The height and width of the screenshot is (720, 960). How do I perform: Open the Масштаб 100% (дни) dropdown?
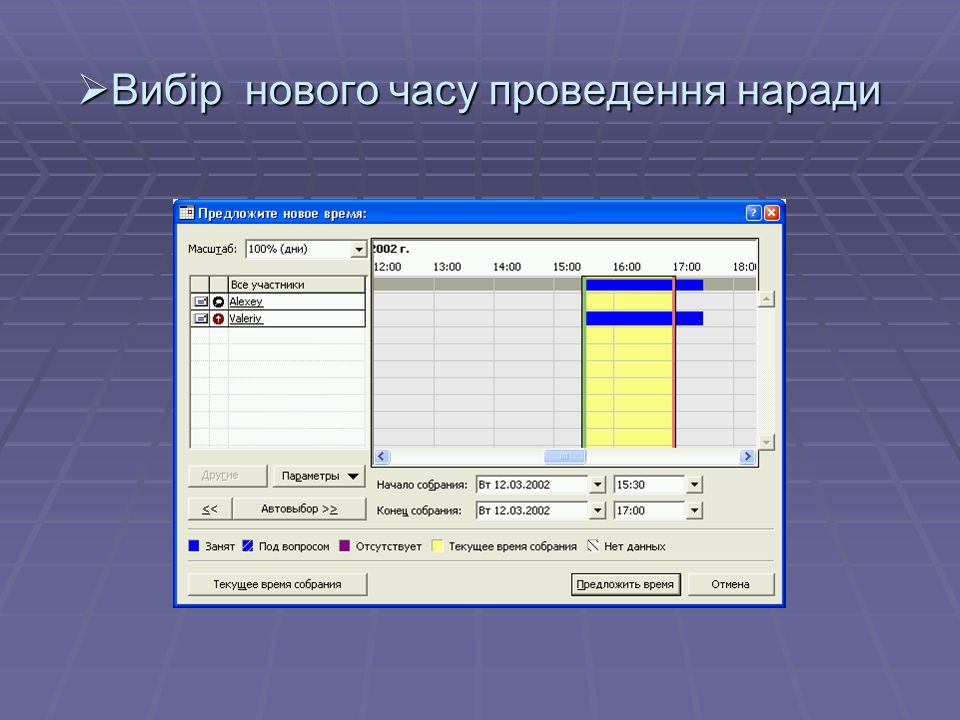pos(358,249)
